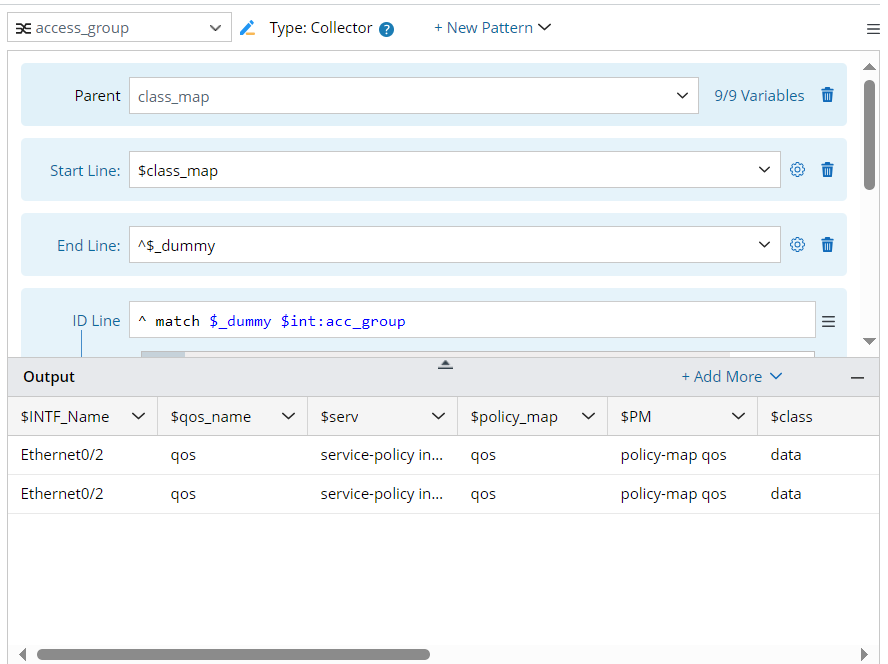This screenshot has height=664, width=888.
Task: Open the $INTF_Name column header dropdown
Action: tap(138, 416)
